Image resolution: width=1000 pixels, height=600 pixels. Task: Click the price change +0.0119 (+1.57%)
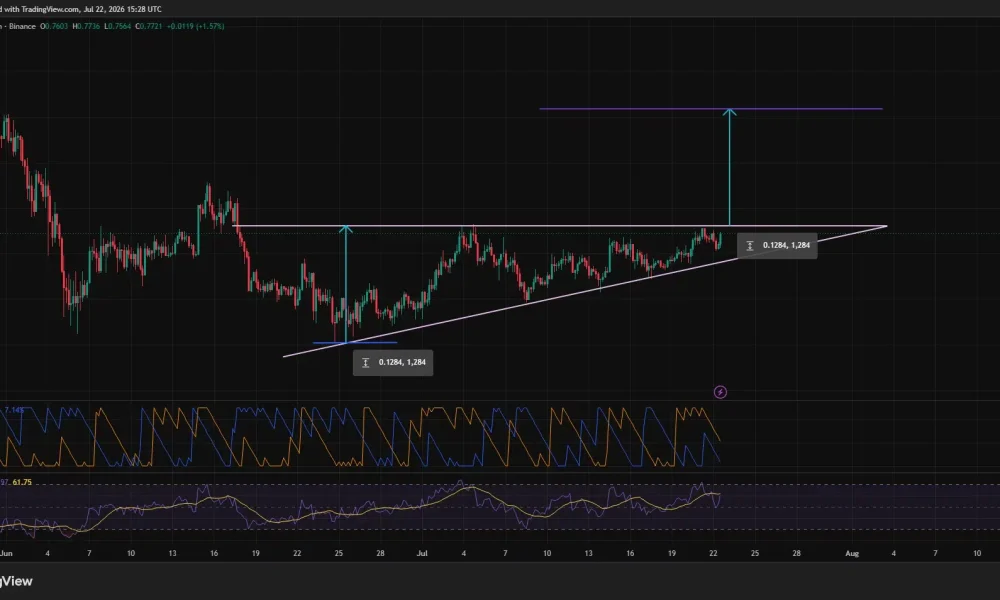[x=195, y=26]
